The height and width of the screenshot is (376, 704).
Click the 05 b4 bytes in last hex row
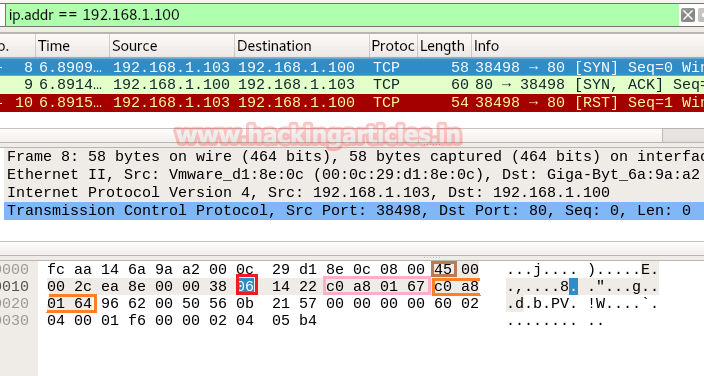click(294, 320)
